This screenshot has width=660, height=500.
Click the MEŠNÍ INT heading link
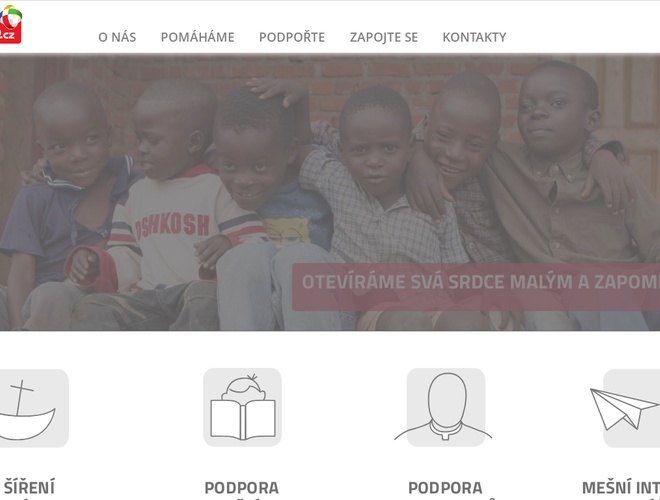click(x=621, y=488)
